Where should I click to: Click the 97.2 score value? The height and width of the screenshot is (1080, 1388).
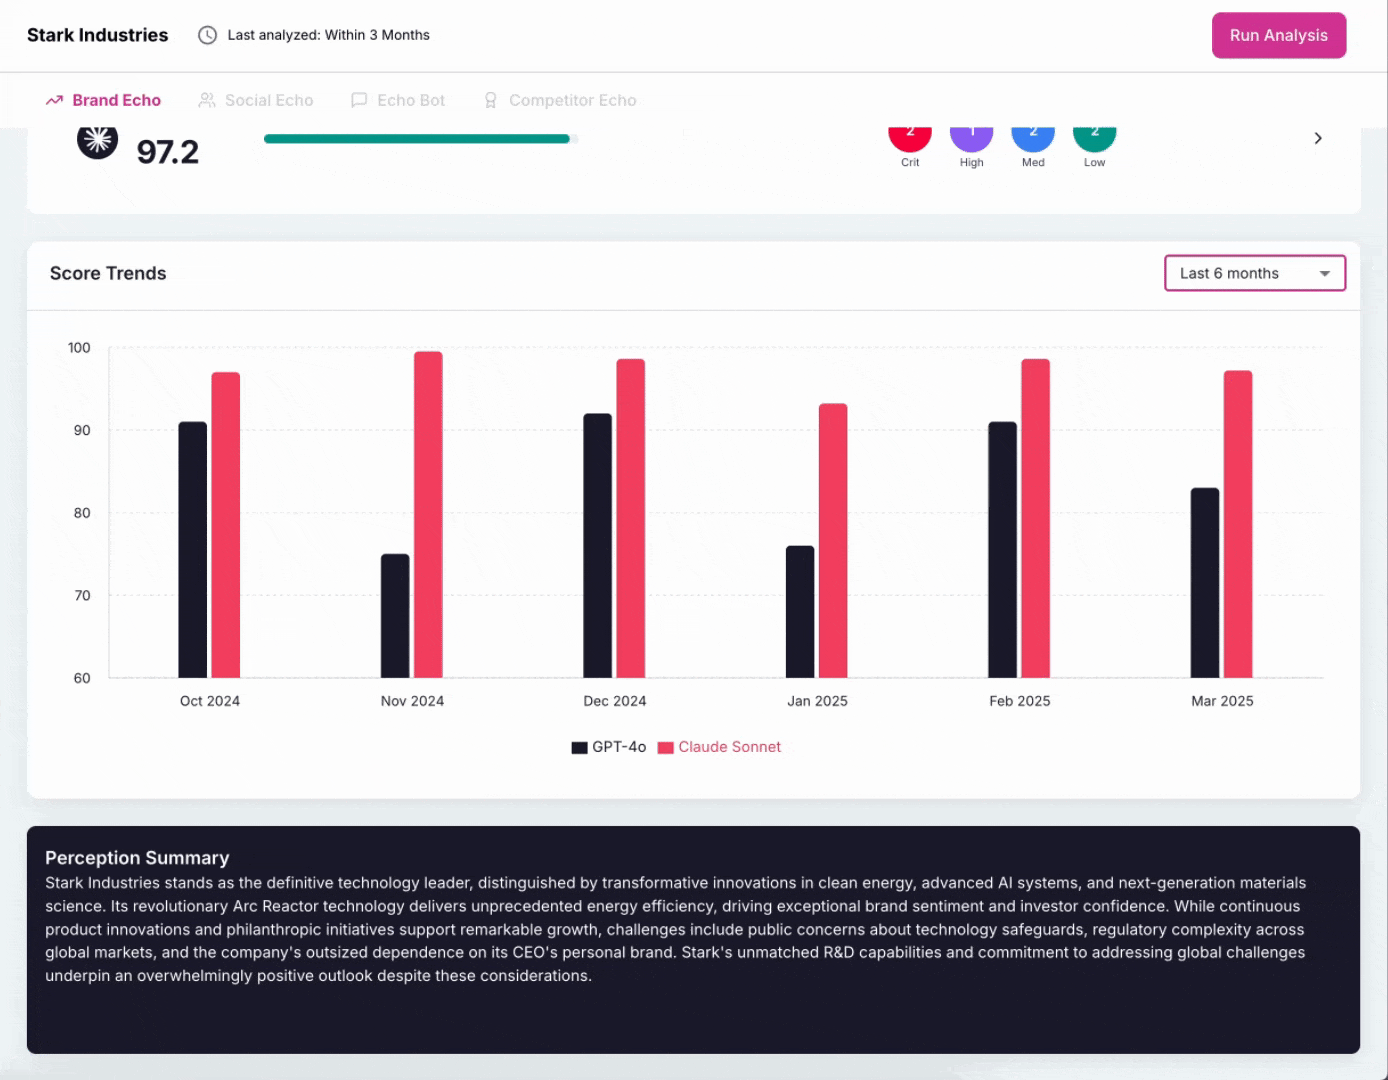click(x=168, y=152)
